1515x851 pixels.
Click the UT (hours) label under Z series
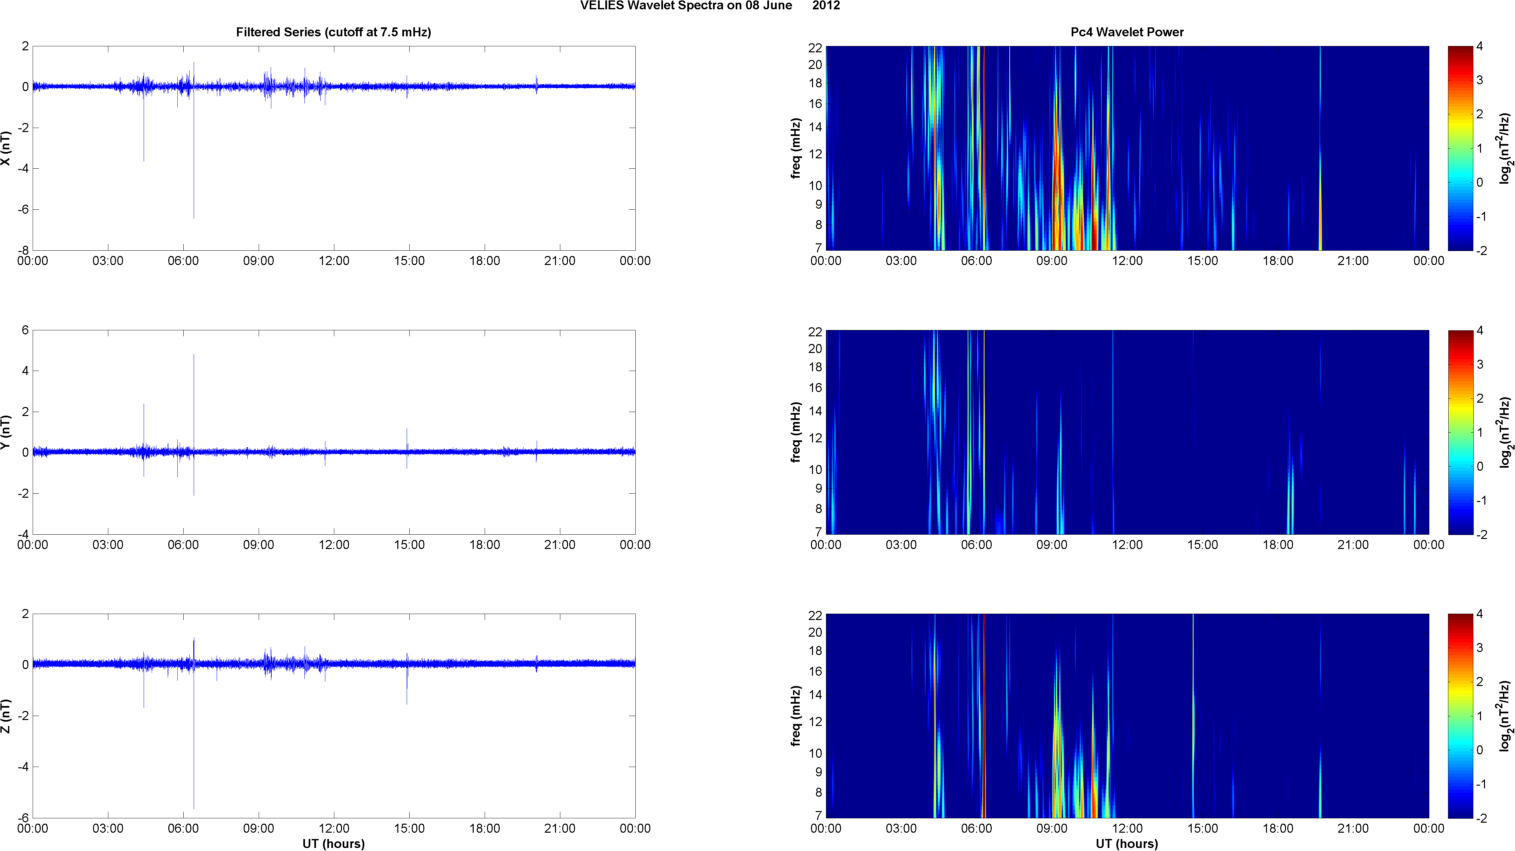click(x=333, y=844)
